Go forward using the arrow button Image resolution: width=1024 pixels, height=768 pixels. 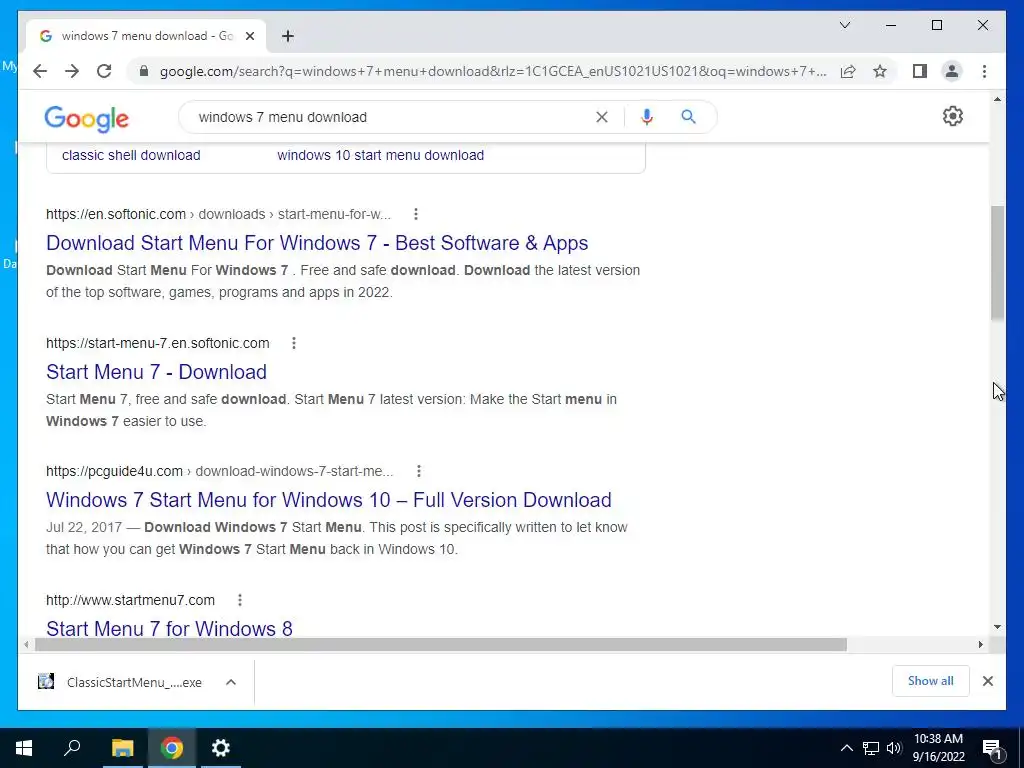tap(72, 71)
